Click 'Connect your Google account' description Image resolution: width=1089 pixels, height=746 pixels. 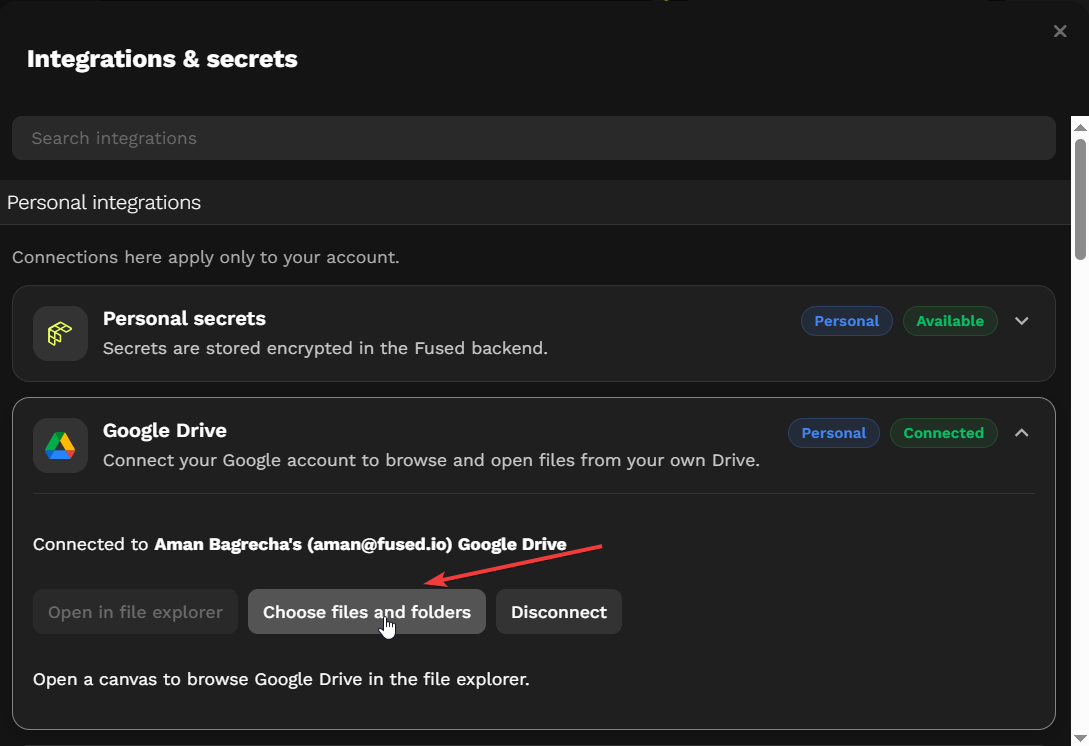pyautogui.click(x=431, y=461)
